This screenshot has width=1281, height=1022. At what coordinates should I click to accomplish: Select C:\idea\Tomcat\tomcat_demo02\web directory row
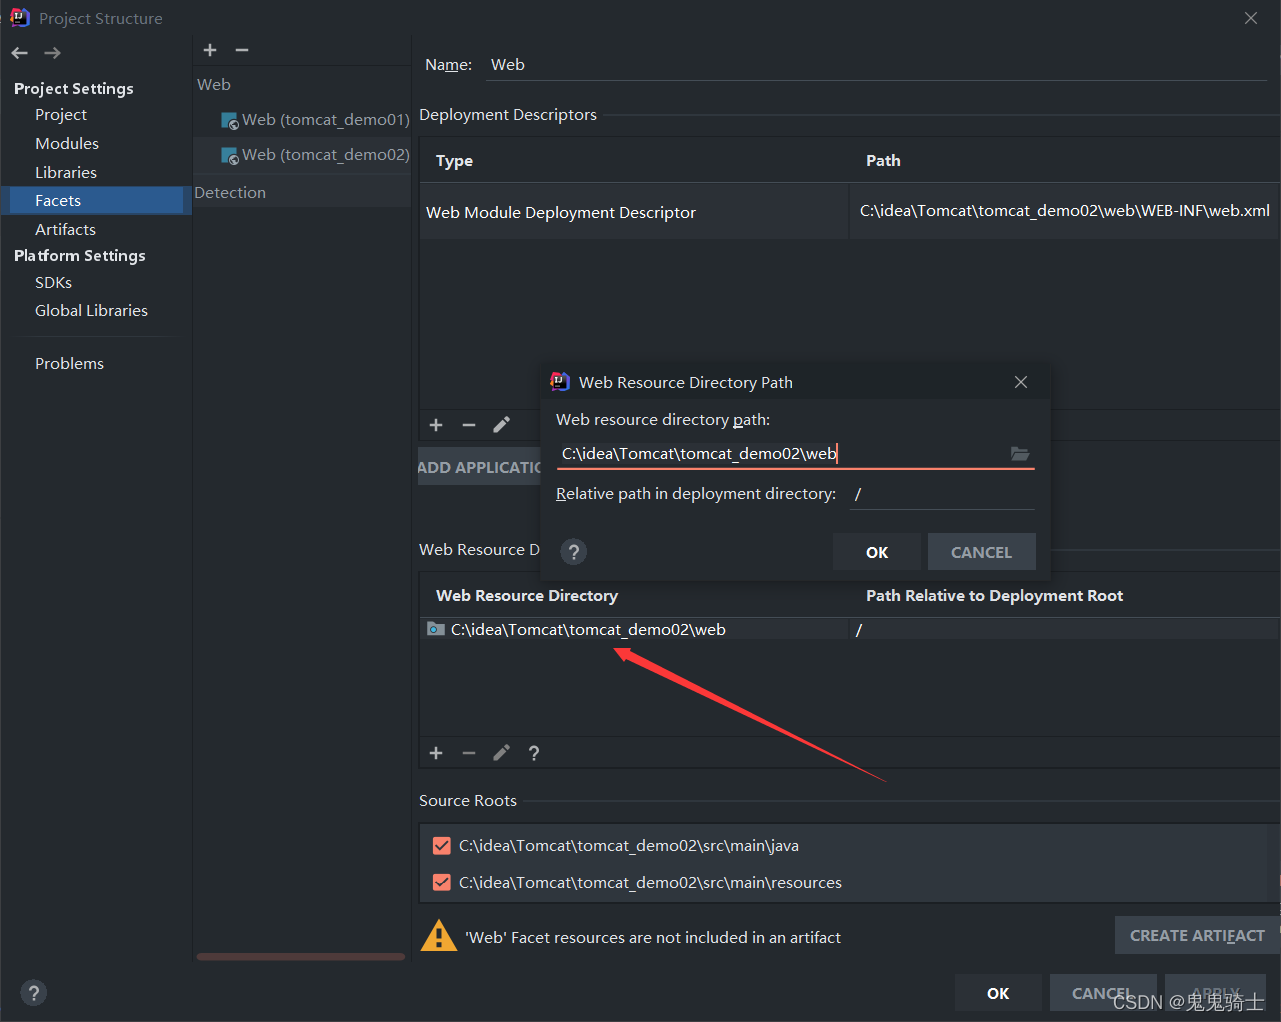[x=634, y=629]
